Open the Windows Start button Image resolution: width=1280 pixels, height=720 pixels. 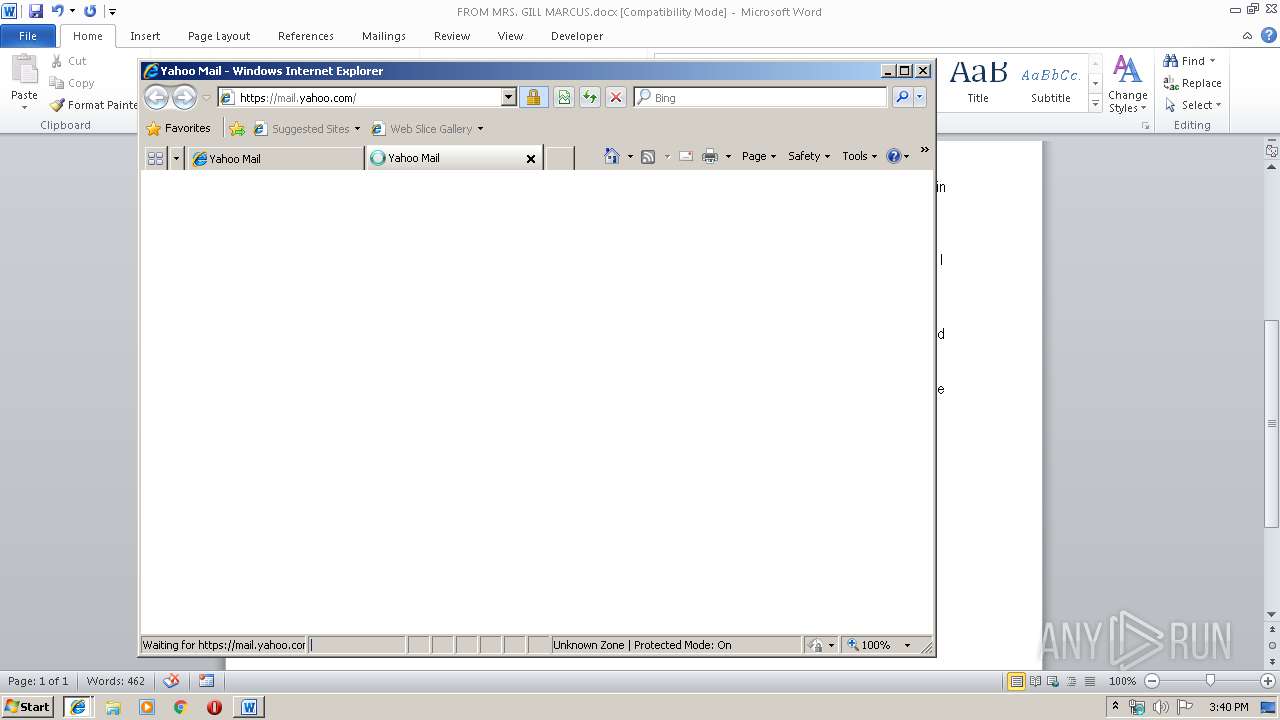pyautogui.click(x=28, y=707)
